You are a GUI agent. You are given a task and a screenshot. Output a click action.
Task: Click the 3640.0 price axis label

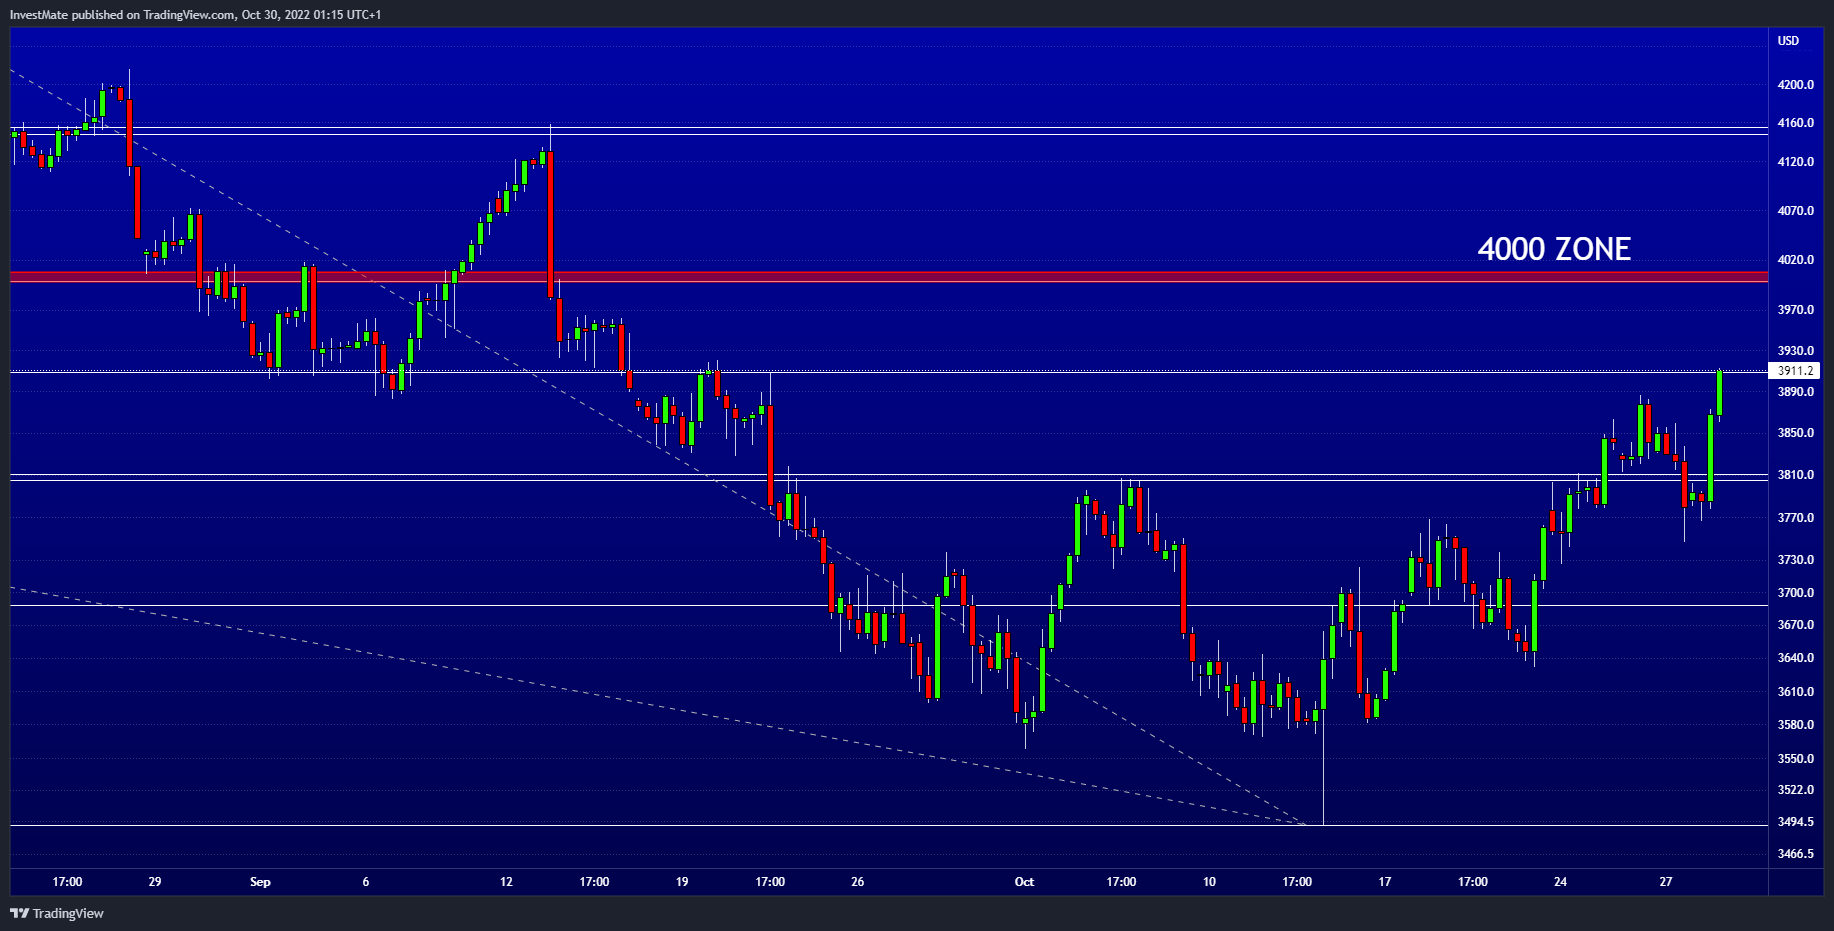click(x=1795, y=658)
